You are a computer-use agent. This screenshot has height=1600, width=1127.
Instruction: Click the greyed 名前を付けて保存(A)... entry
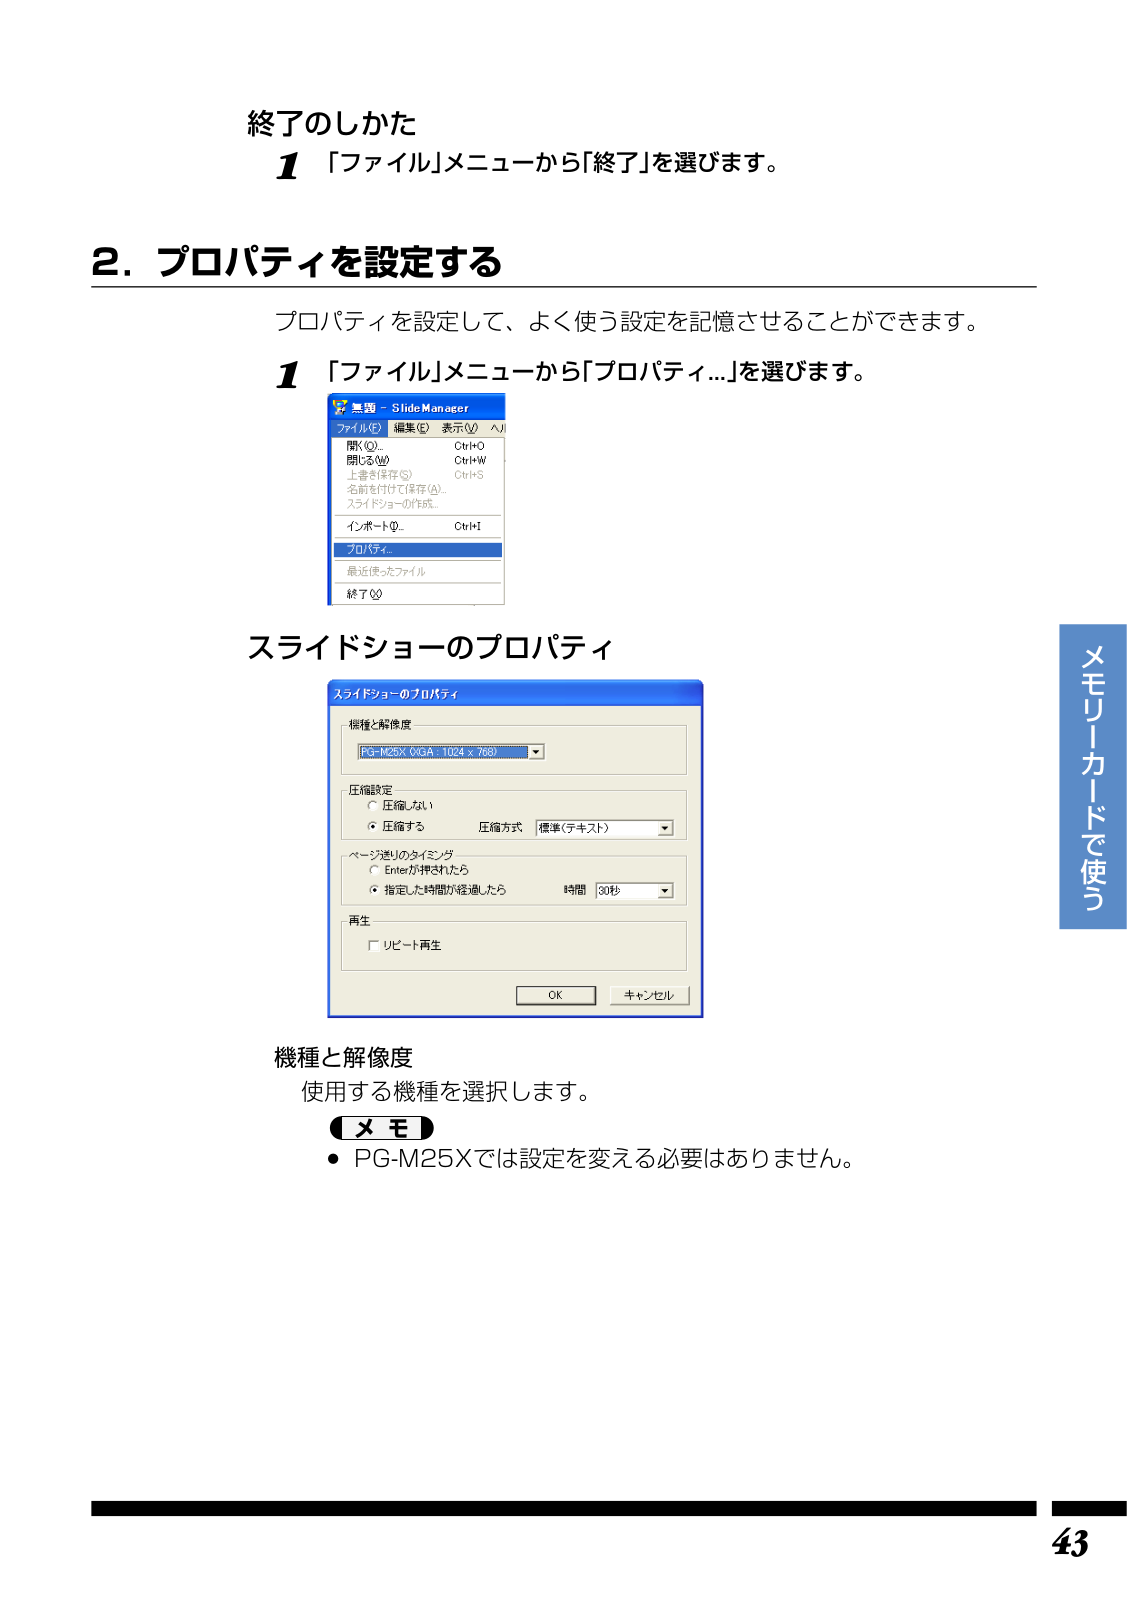(x=418, y=489)
